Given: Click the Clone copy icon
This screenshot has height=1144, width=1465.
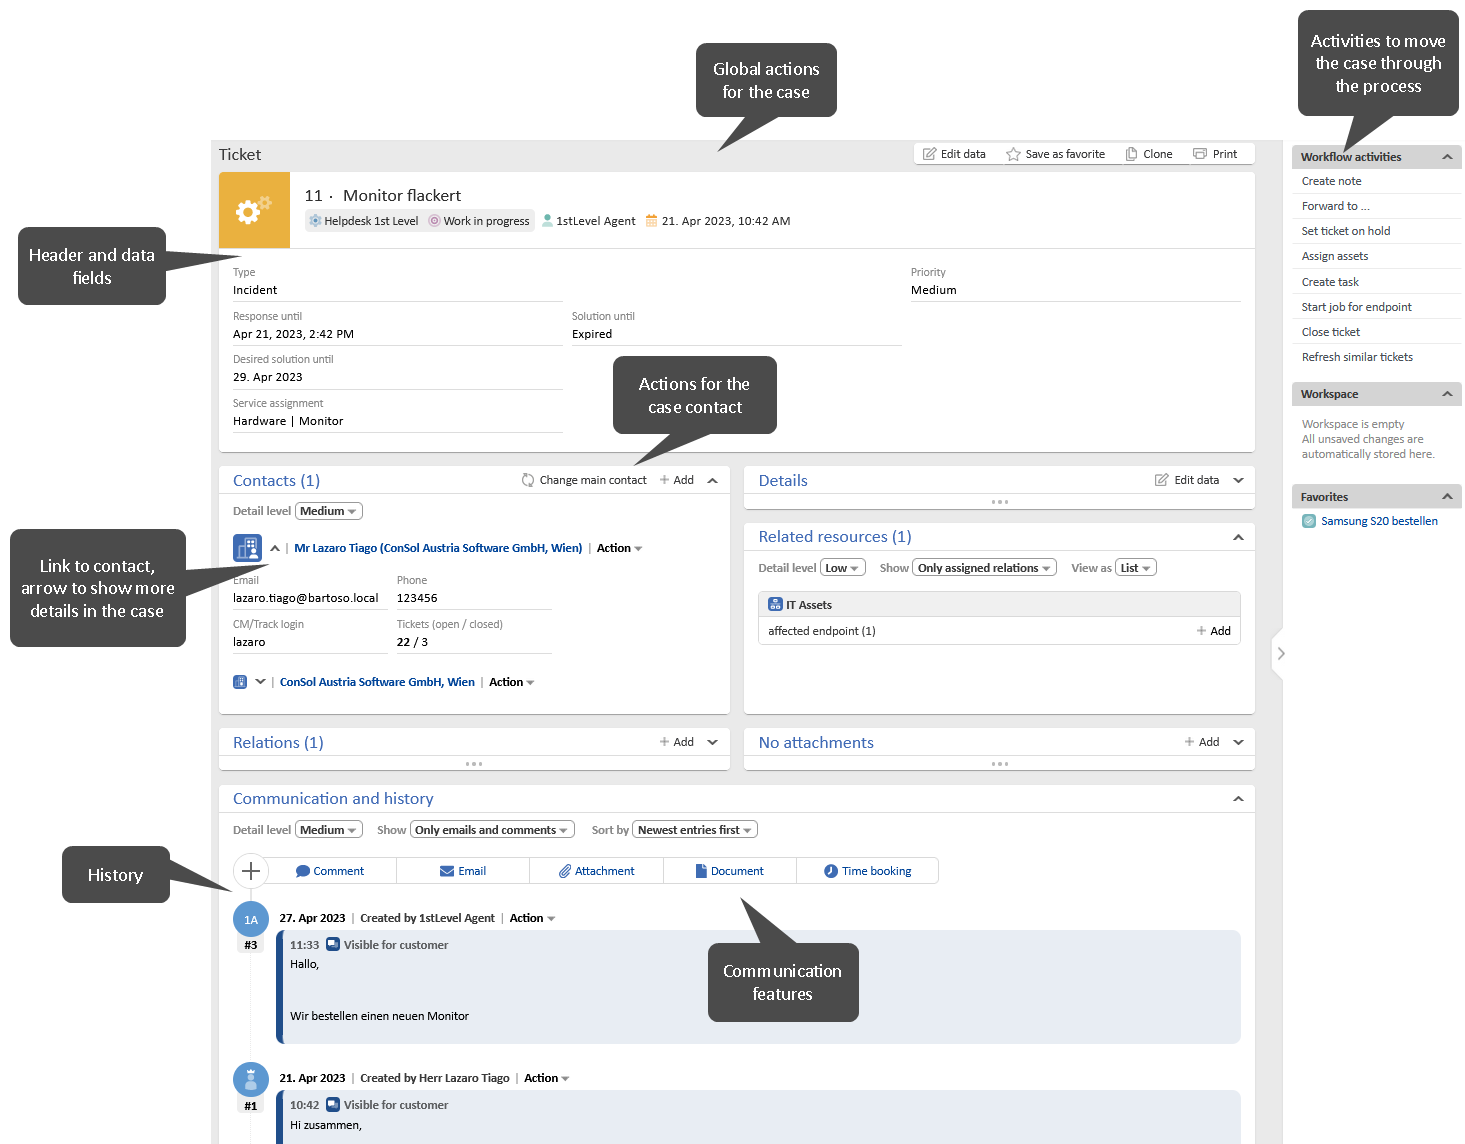Looking at the screenshot, I should coord(1131,154).
